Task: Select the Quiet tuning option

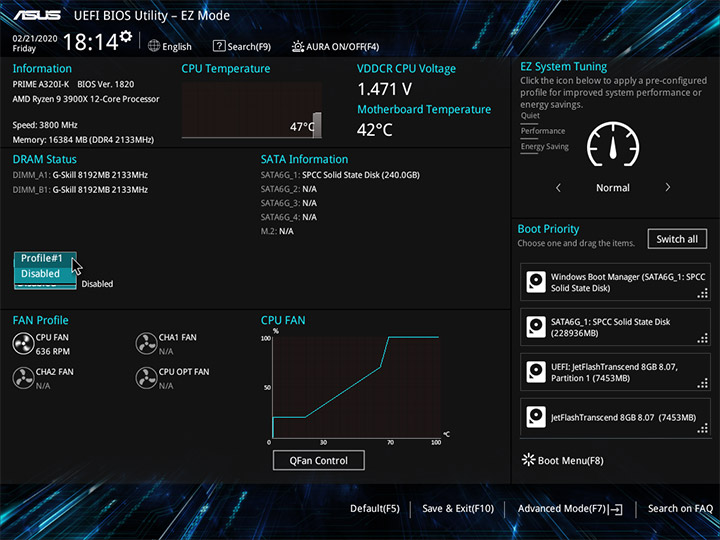Action: (x=530, y=116)
